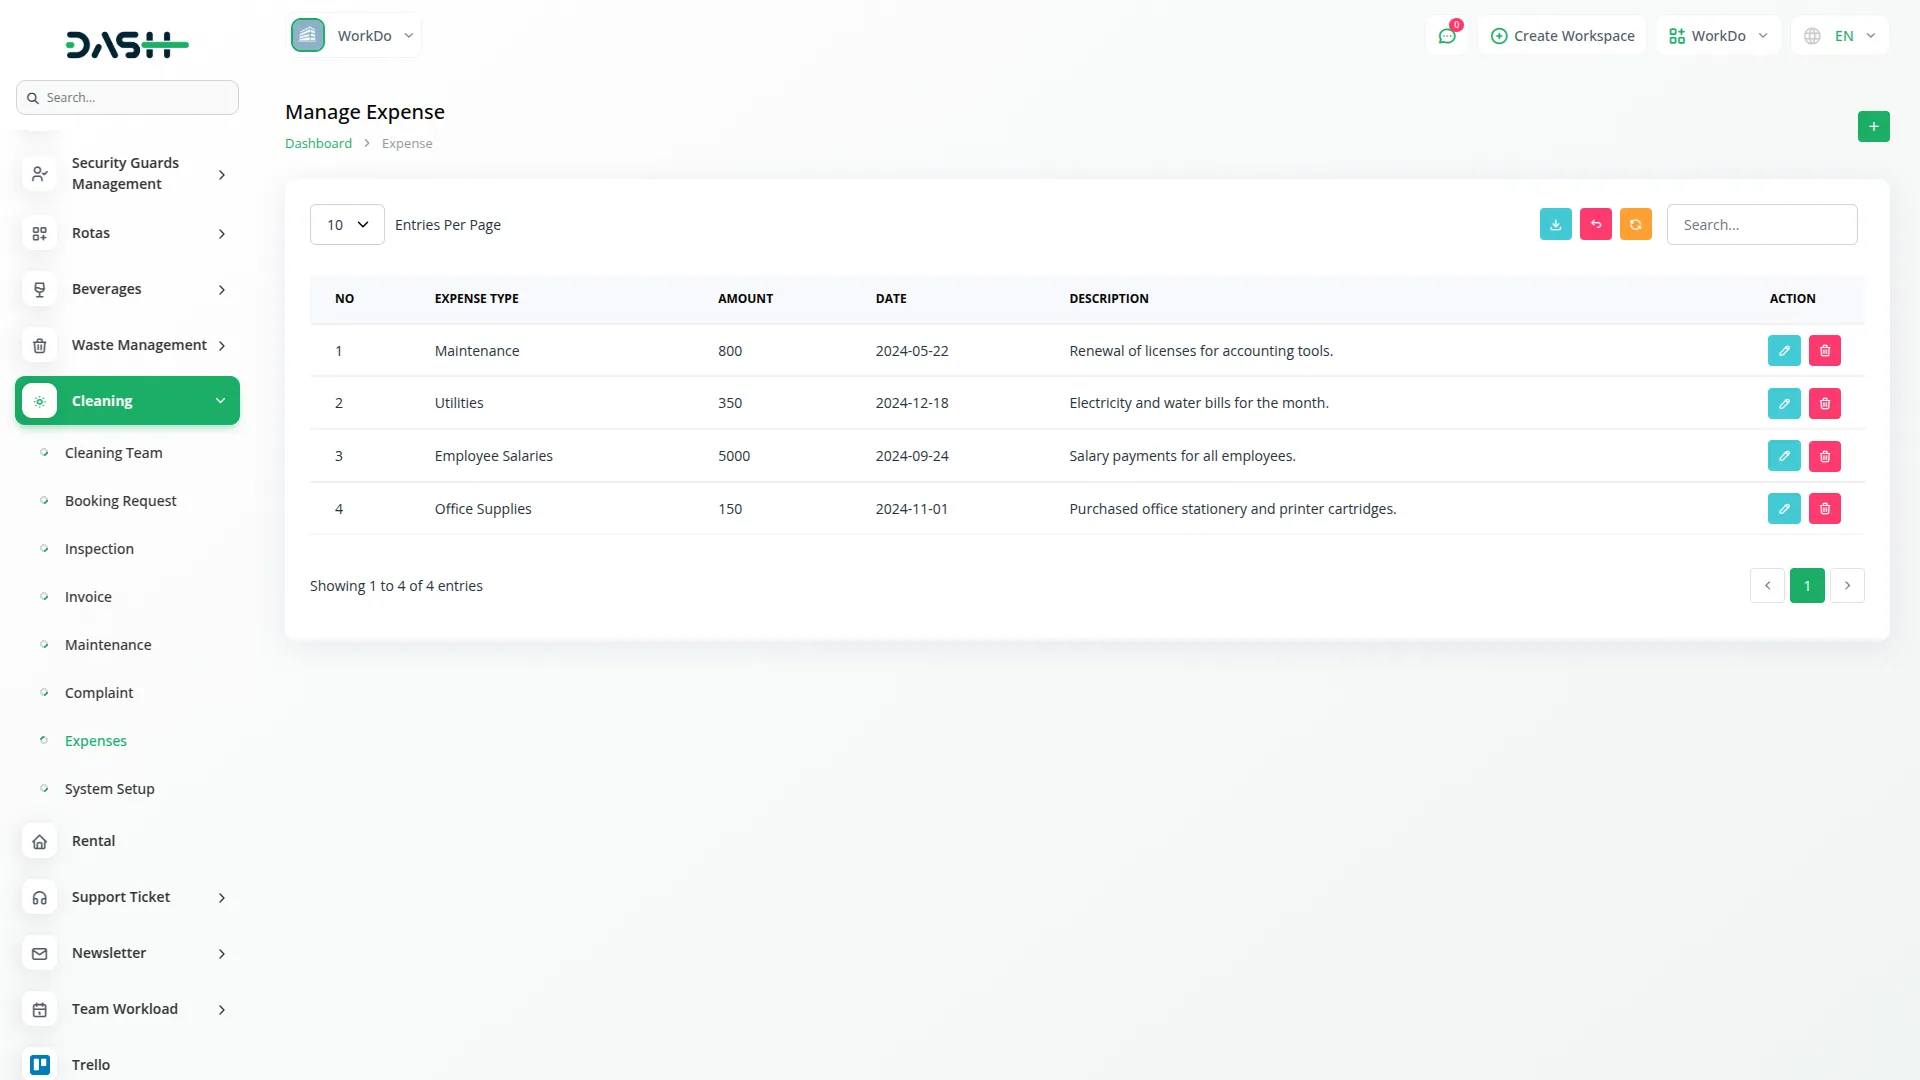This screenshot has width=1920, height=1080.
Task: Click the pink reset undo icon
Action: click(1595, 225)
